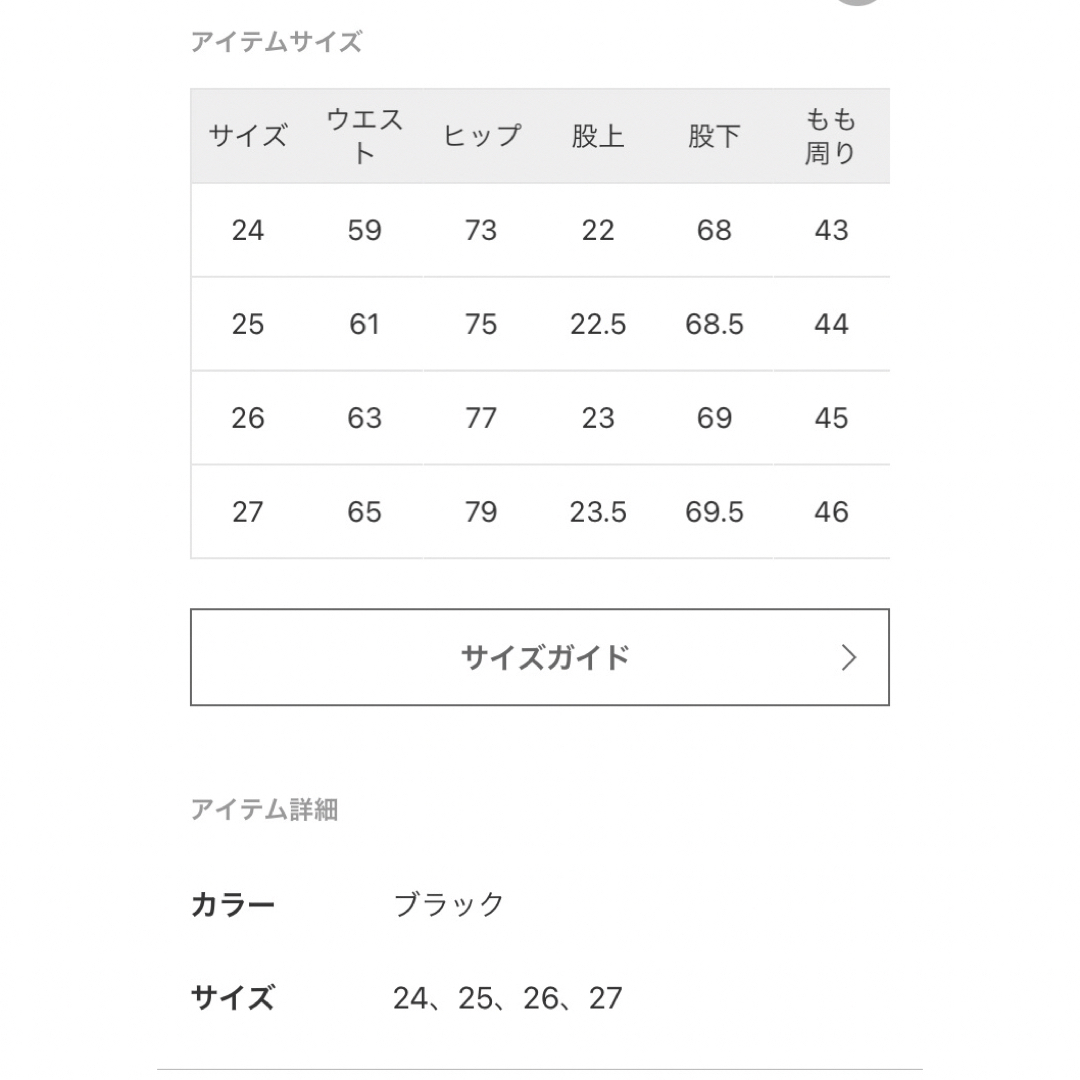The image size is (1080, 1080).
Task: Click the chevron arrow on サイズガイド
Action: tap(849, 658)
